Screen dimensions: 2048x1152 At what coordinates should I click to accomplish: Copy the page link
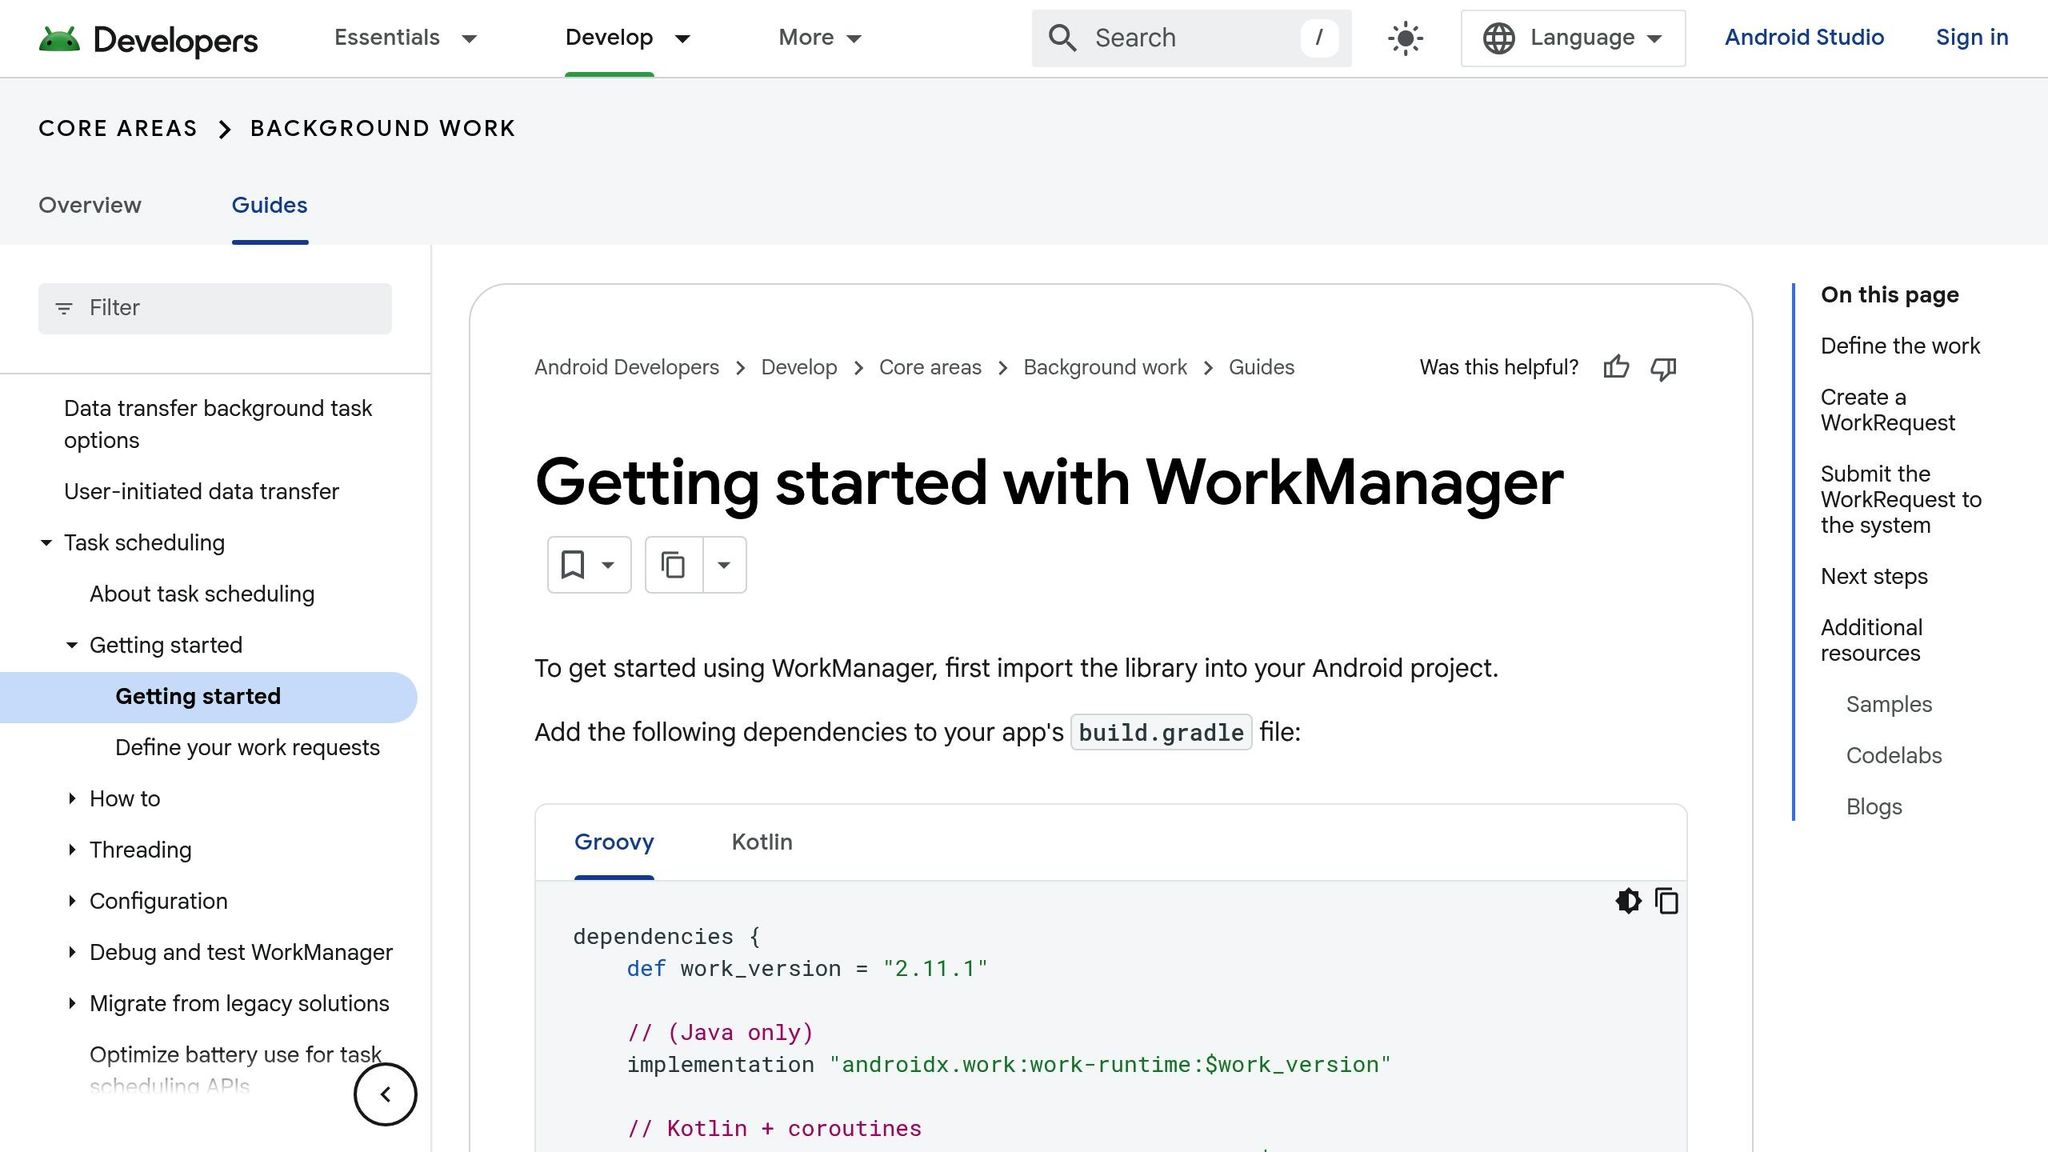click(x=672, y=564)
